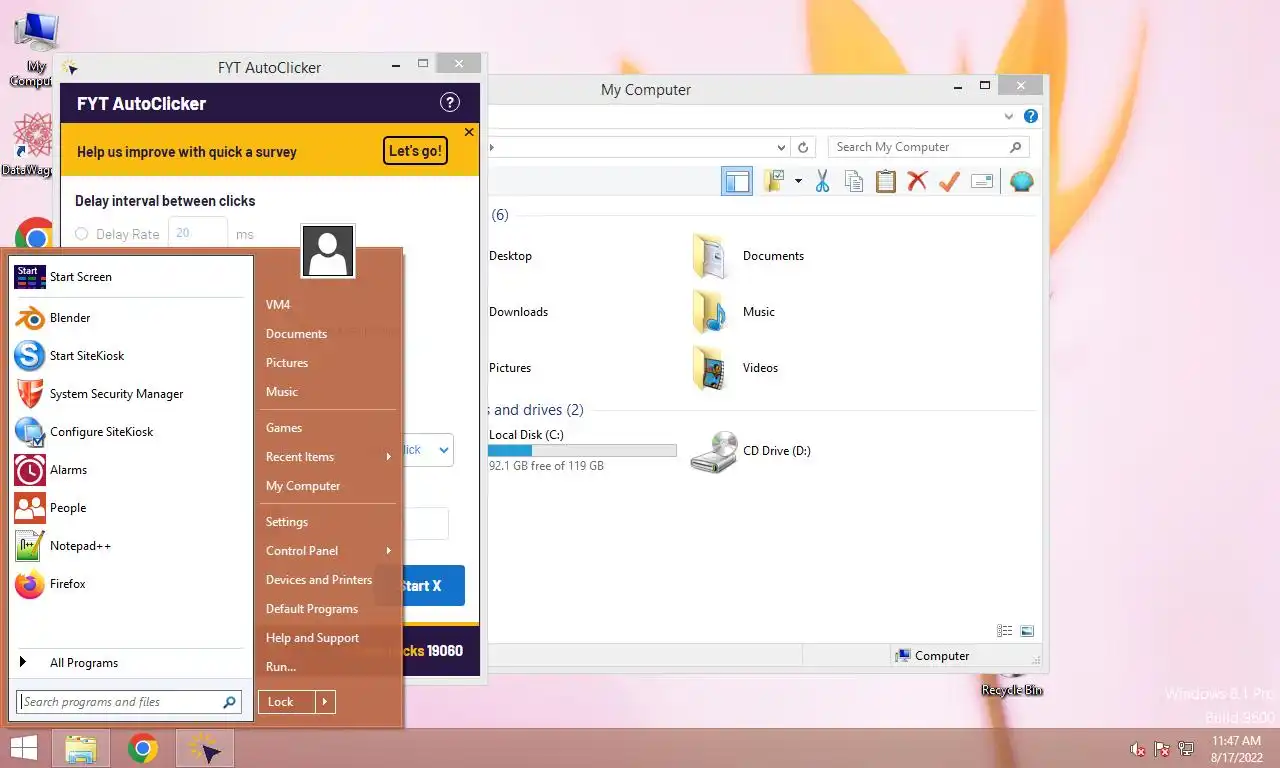1280x768 pixels.
Task: Click the Search programs and files box
Action: [x=129, y=702]
